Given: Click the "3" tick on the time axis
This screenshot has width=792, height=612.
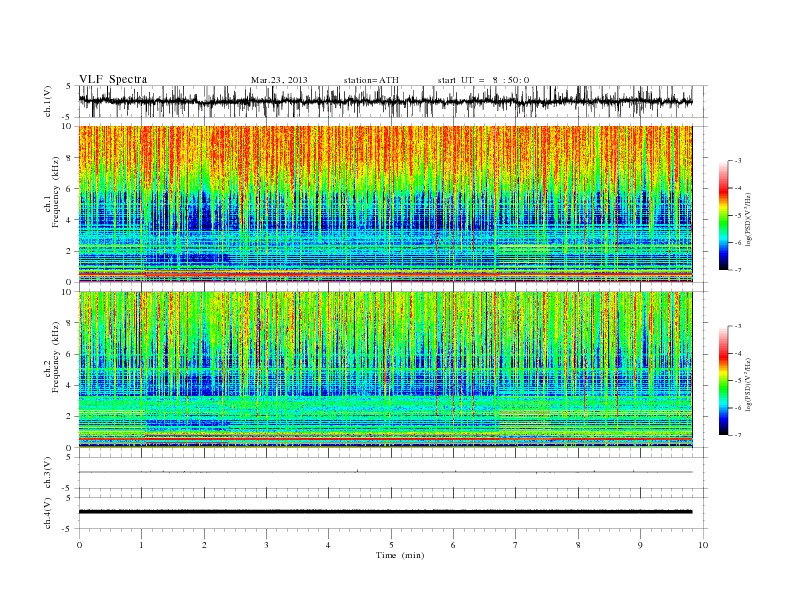Looking at the screenshot, I should click(266, 545).
